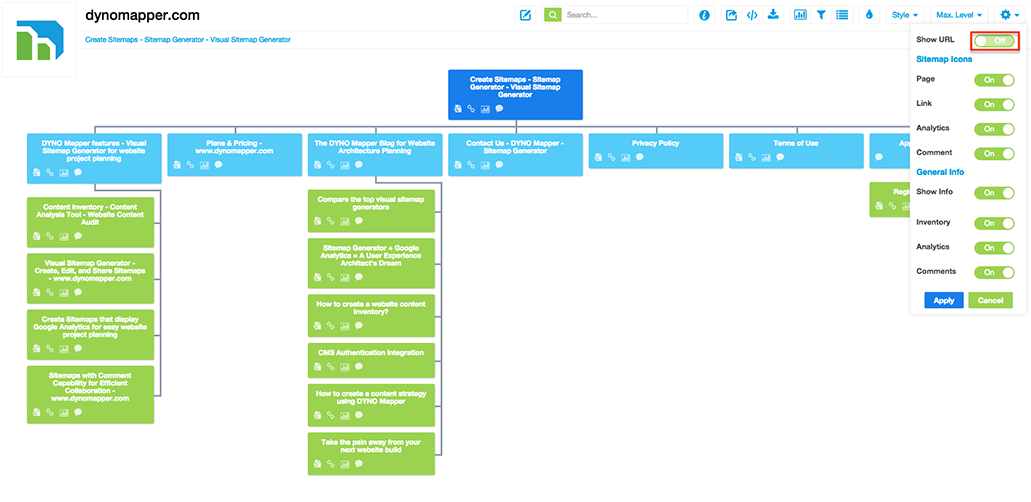
Task: Open the embed code icon
Action: (x=752, y=14)
